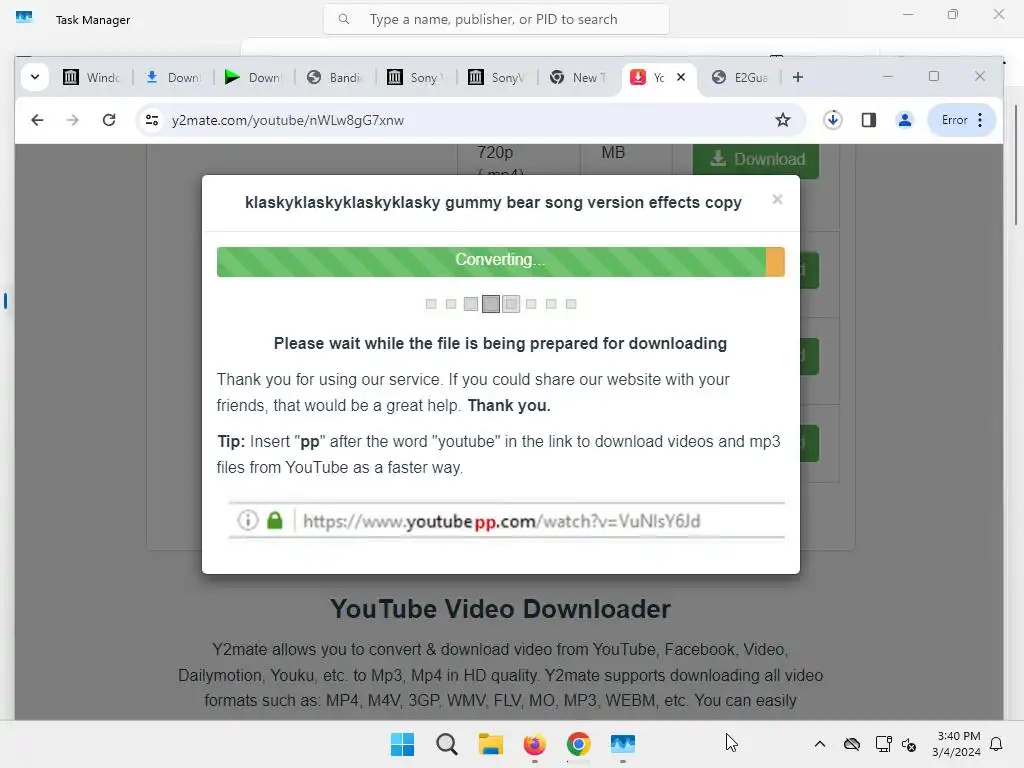Show hidden system tray icons
1024x768 pixels.
[820, 744]
